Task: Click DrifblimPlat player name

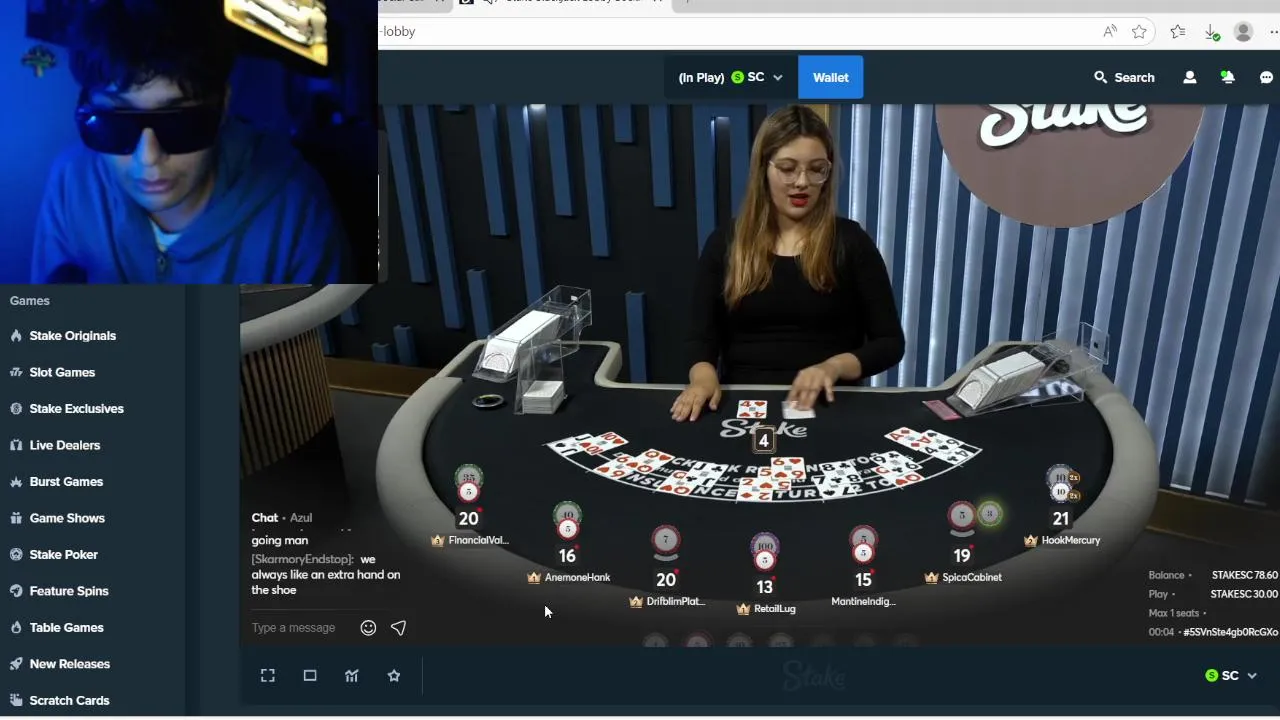Action: [x=676, y=602]
